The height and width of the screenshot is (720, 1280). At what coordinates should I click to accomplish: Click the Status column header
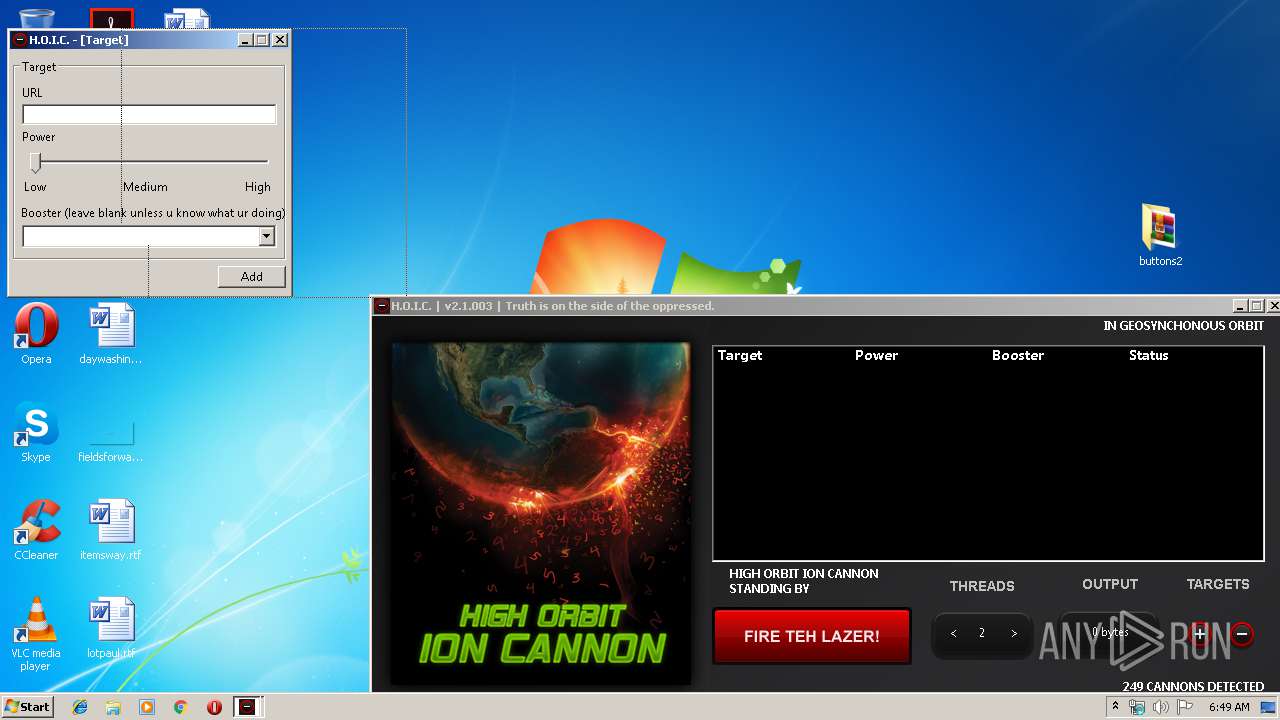(1148, 355)
